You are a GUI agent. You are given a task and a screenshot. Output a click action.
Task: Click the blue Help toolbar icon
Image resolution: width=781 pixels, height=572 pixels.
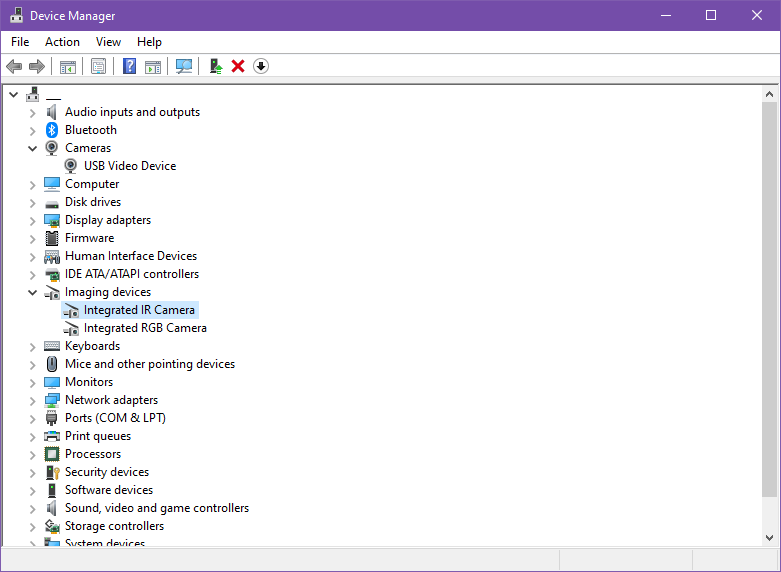click(130, 66)
